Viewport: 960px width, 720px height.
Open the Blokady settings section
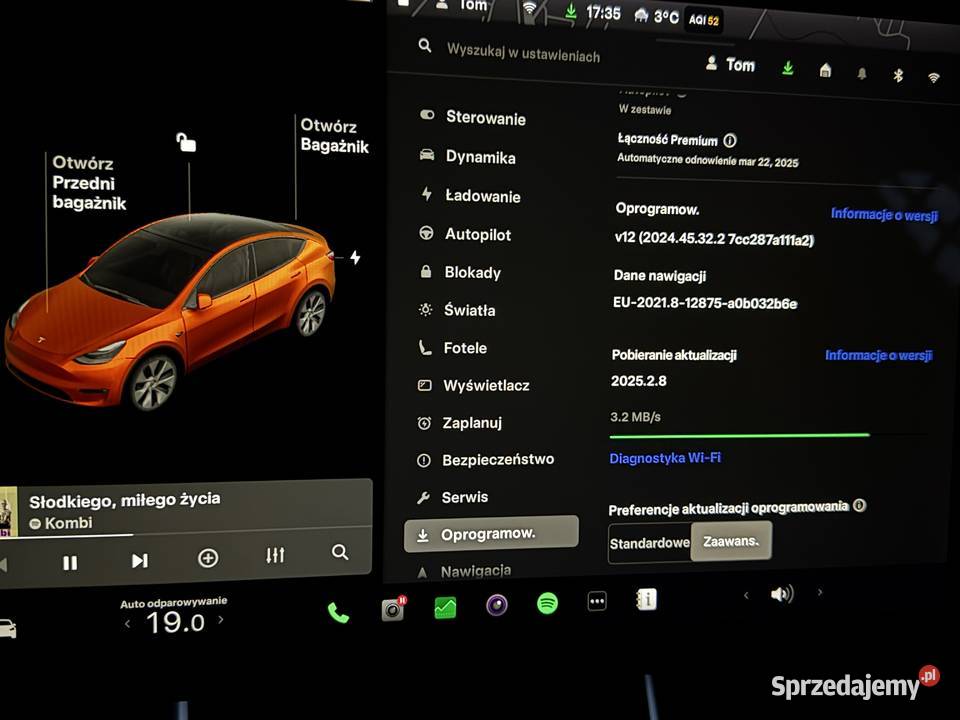(x=460, y=272)
